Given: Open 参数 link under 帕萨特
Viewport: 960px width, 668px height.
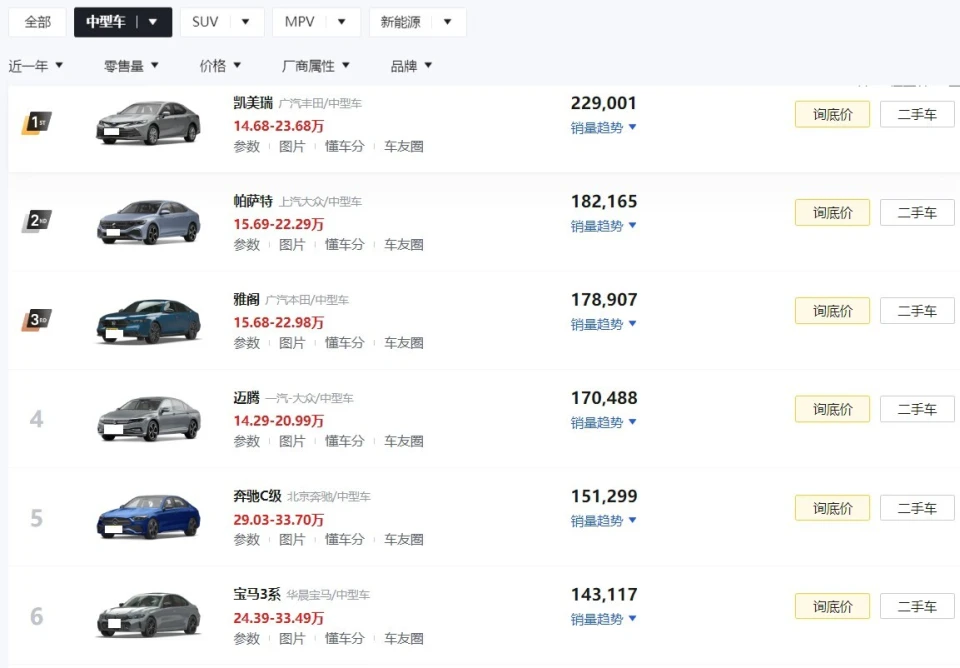Looking at the screenshot, I should point(247,244).
